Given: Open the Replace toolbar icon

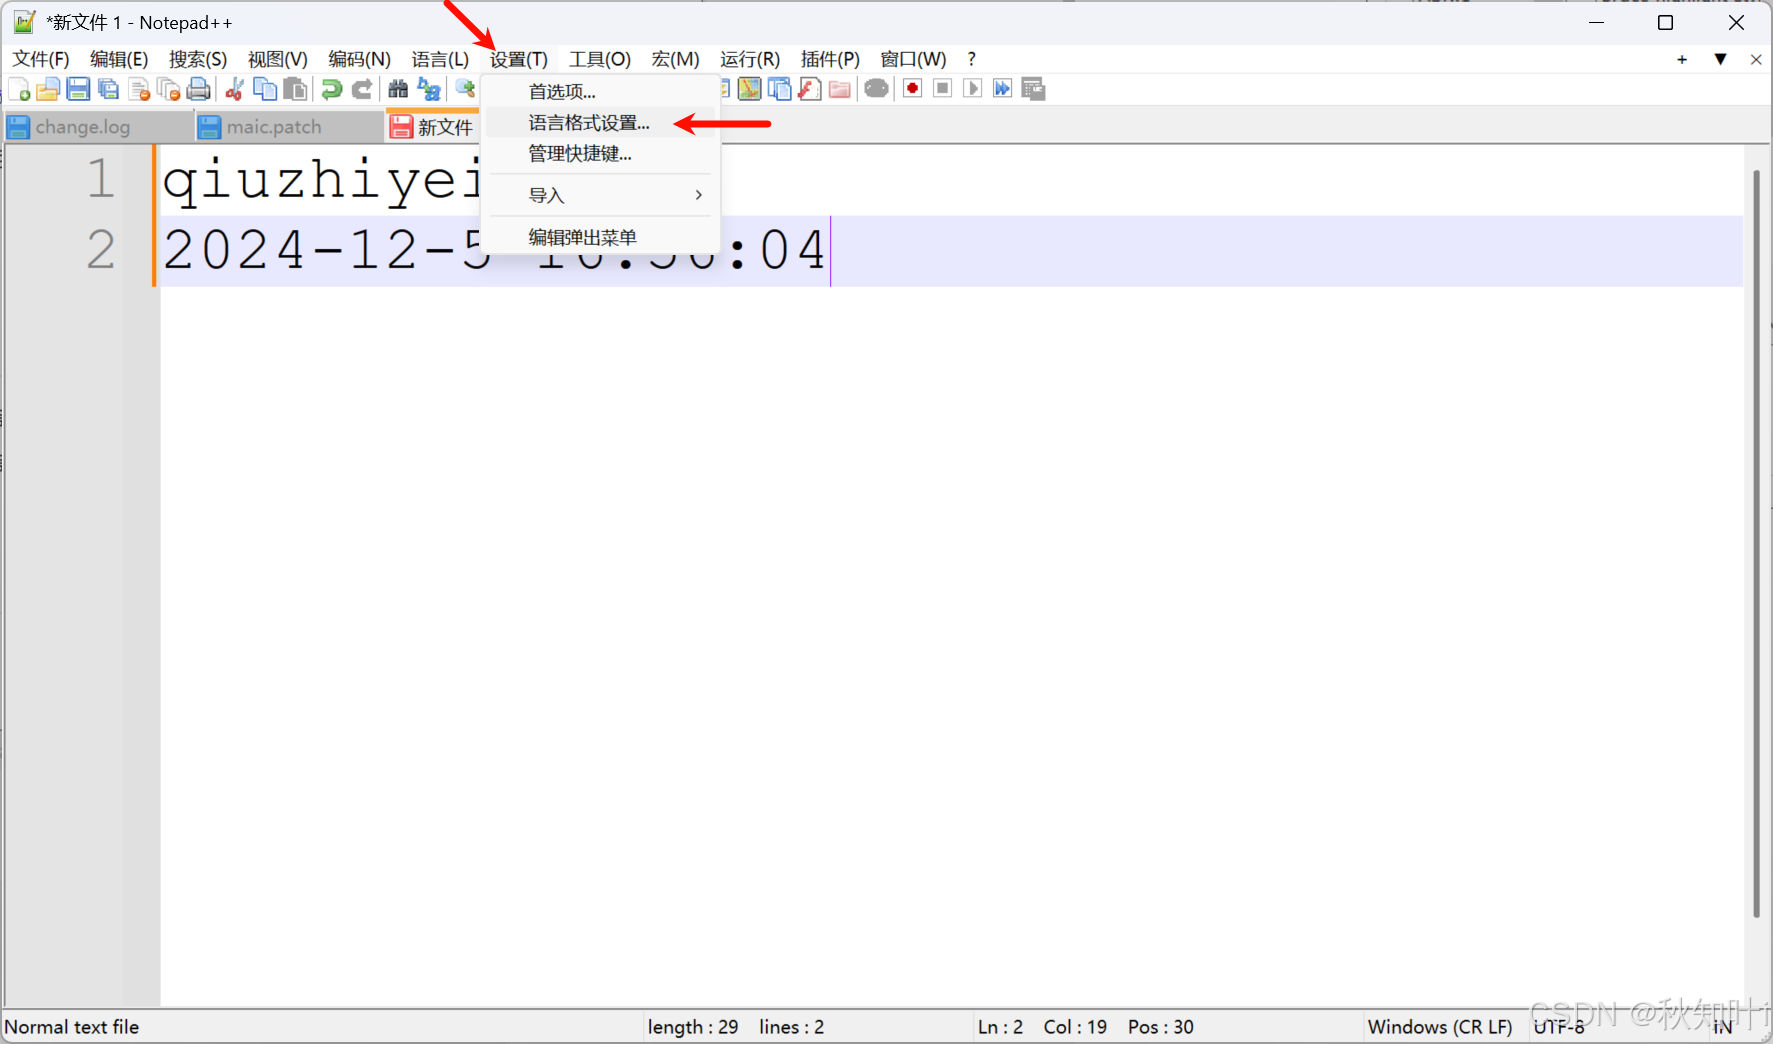Looking at the screenshot, I should (x=429, y=89).
